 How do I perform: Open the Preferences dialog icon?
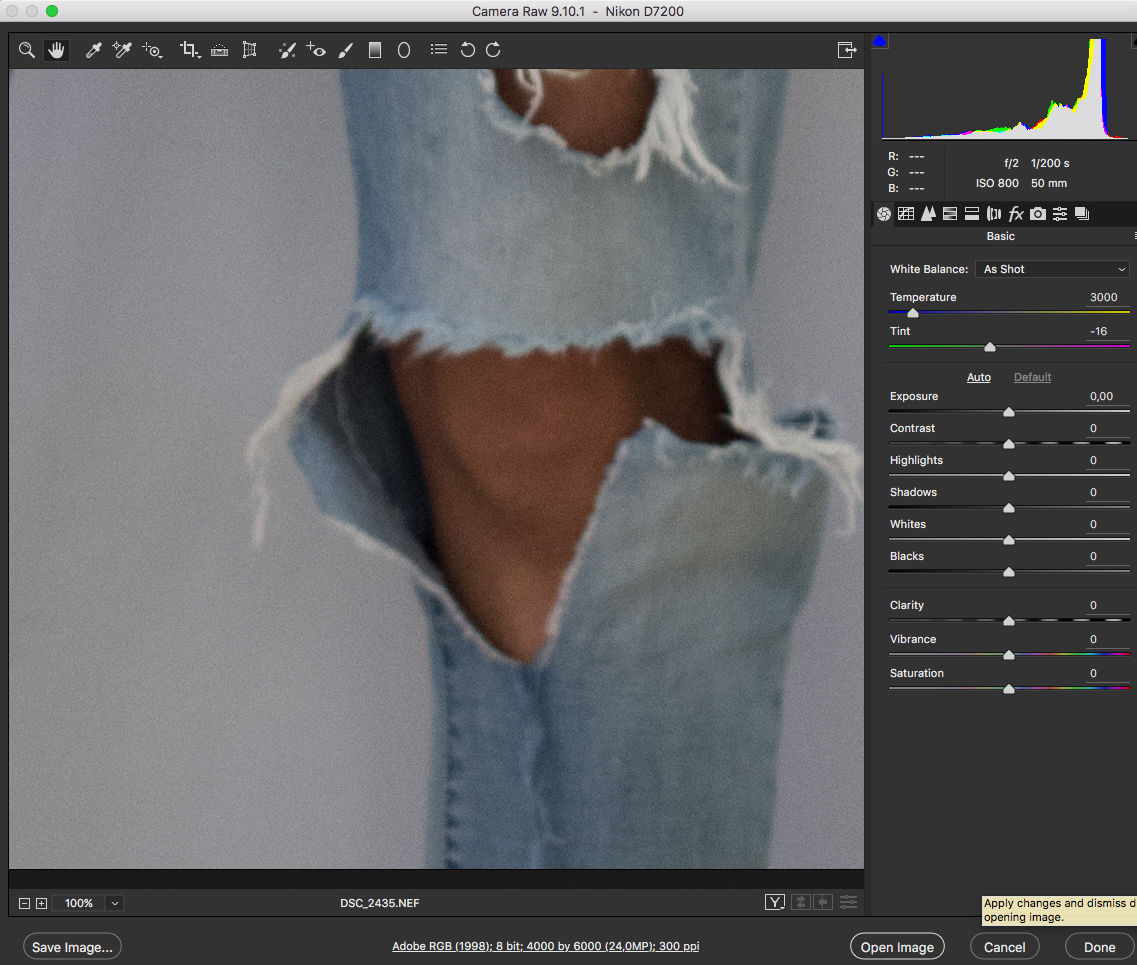pos(438,50)
